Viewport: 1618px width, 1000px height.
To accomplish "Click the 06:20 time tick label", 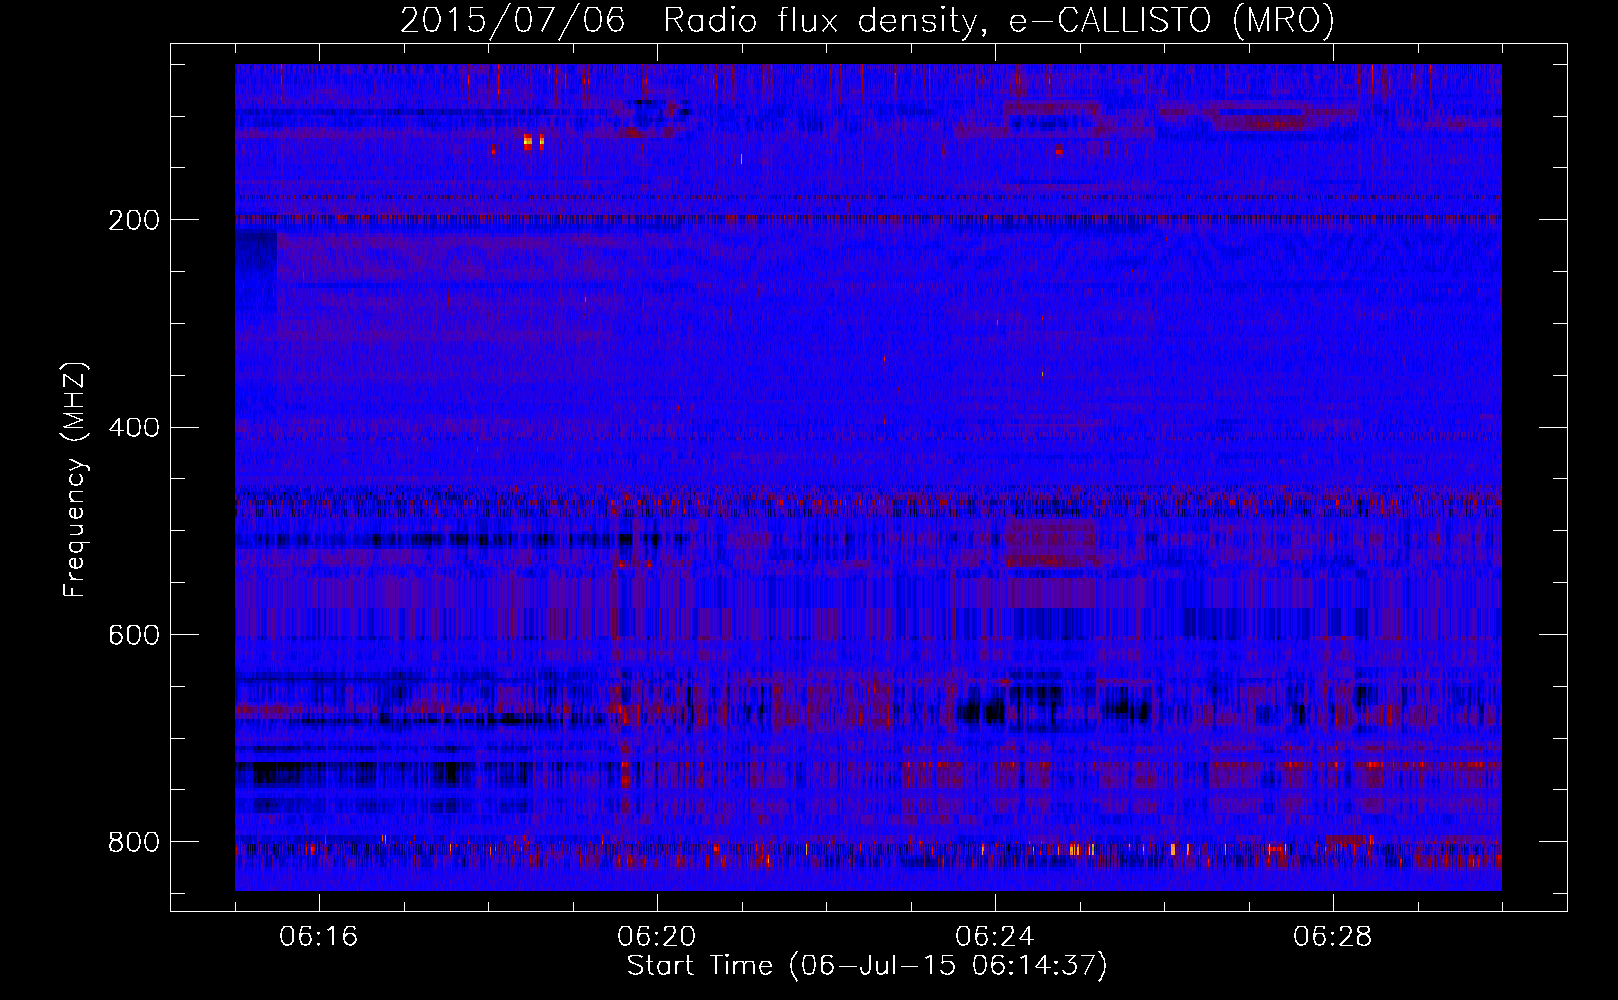I will pos(657,937).
